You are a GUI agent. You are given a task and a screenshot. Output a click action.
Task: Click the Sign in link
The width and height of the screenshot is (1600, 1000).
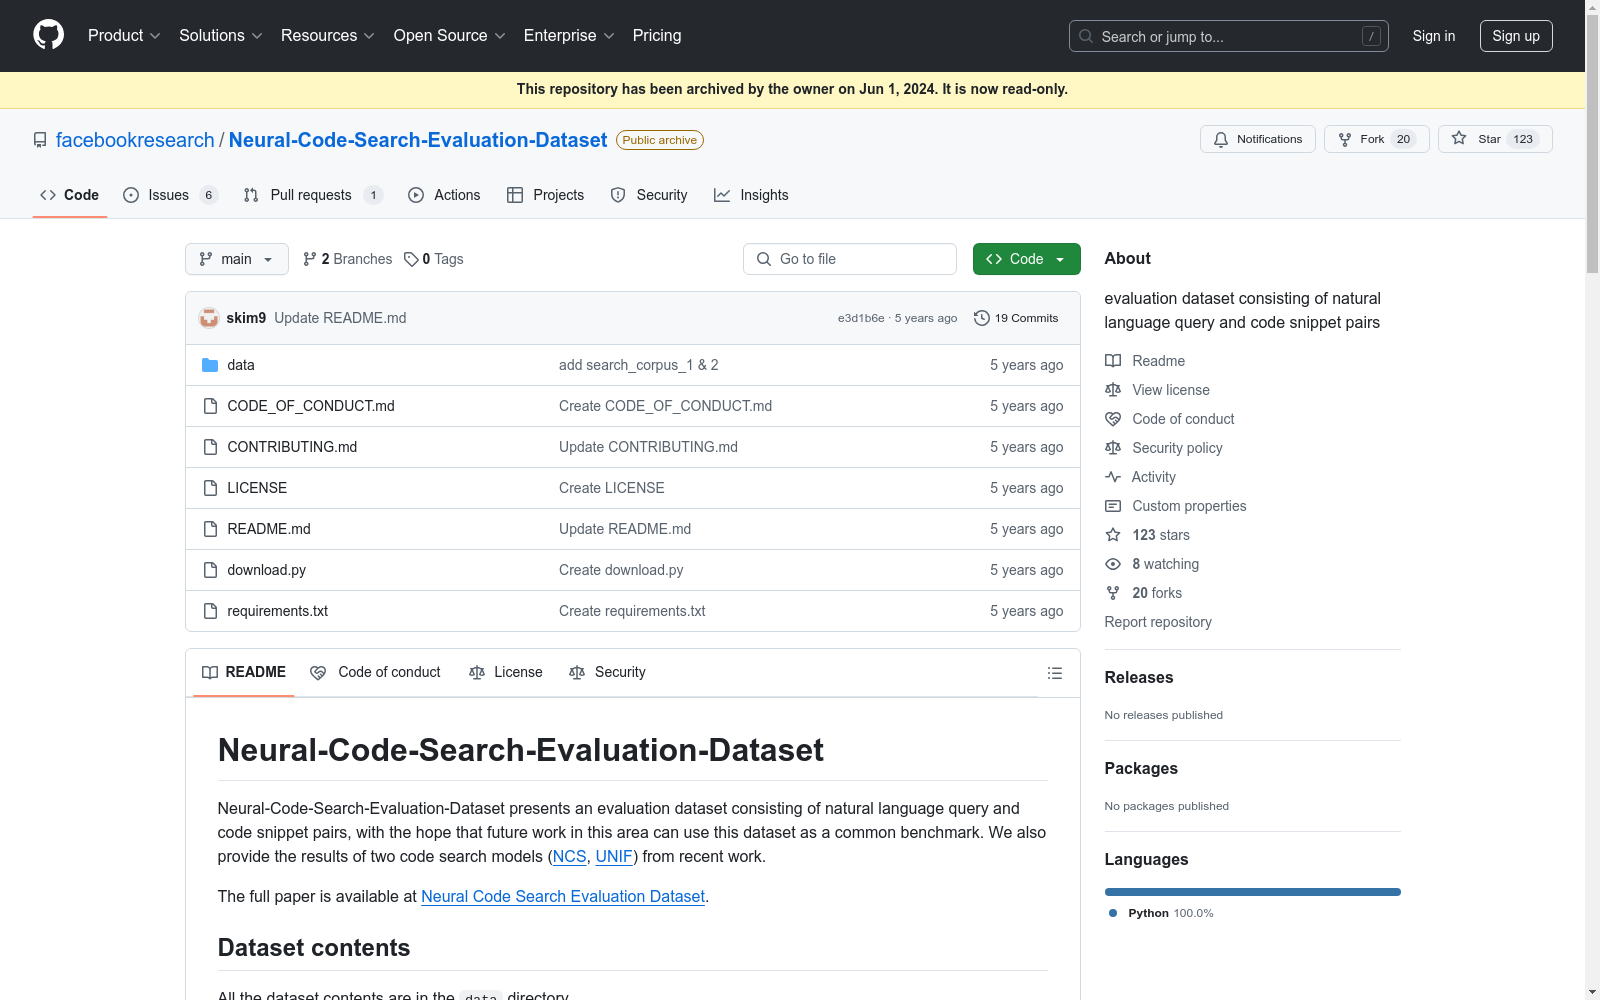pos(1434,36)
